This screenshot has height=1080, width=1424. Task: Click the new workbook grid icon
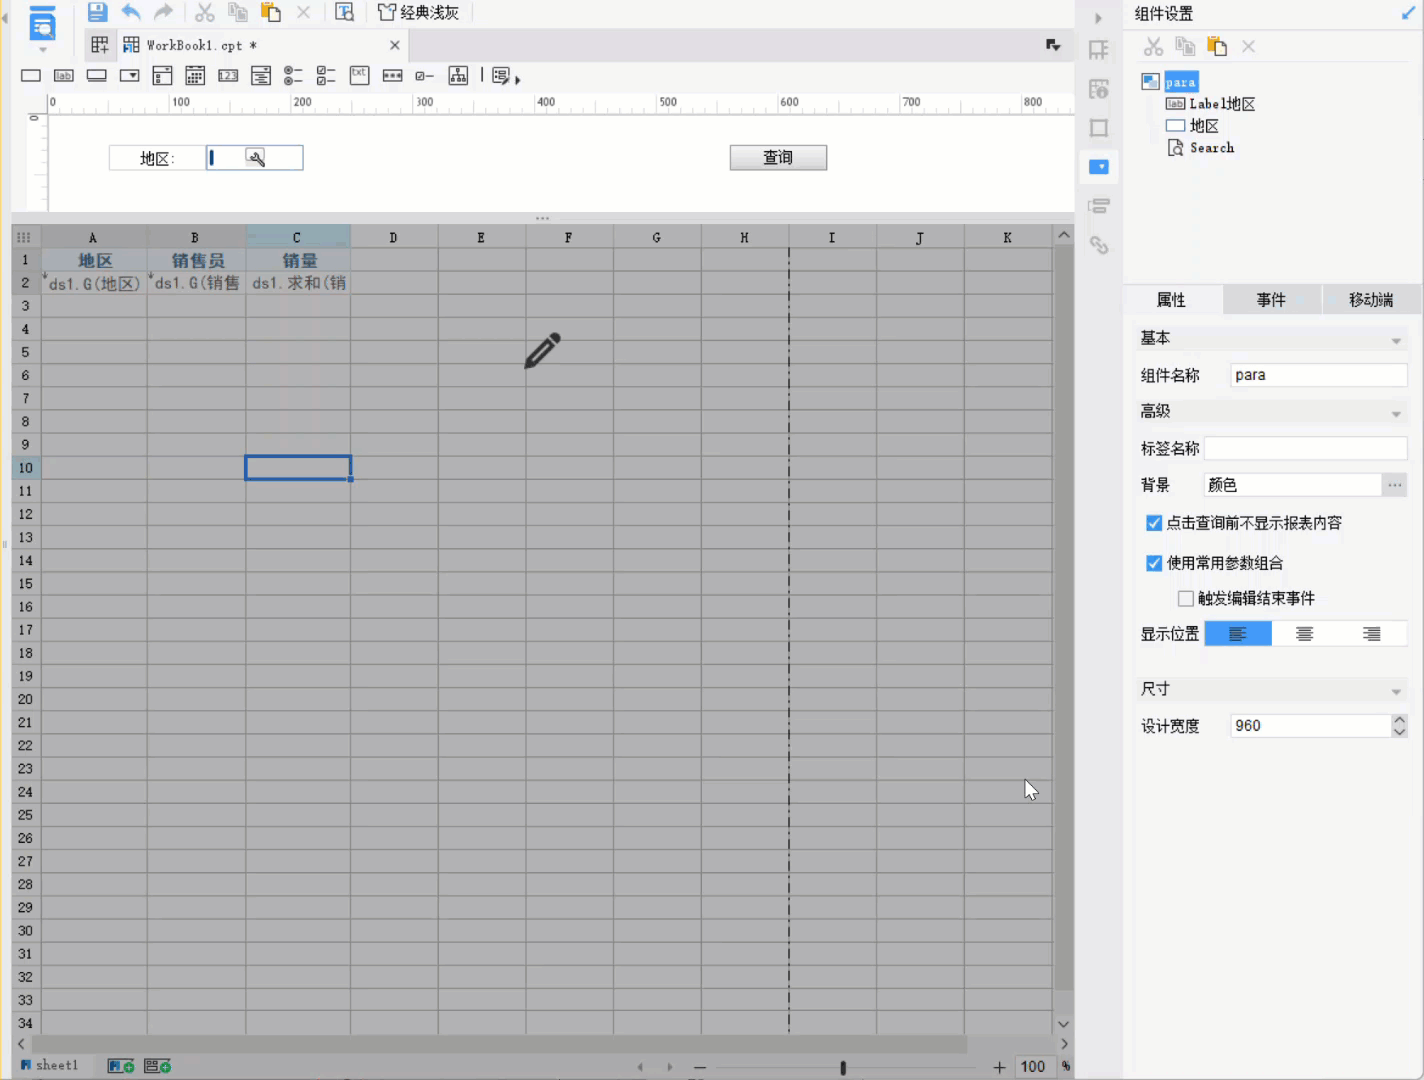click(x=100, y=45)
